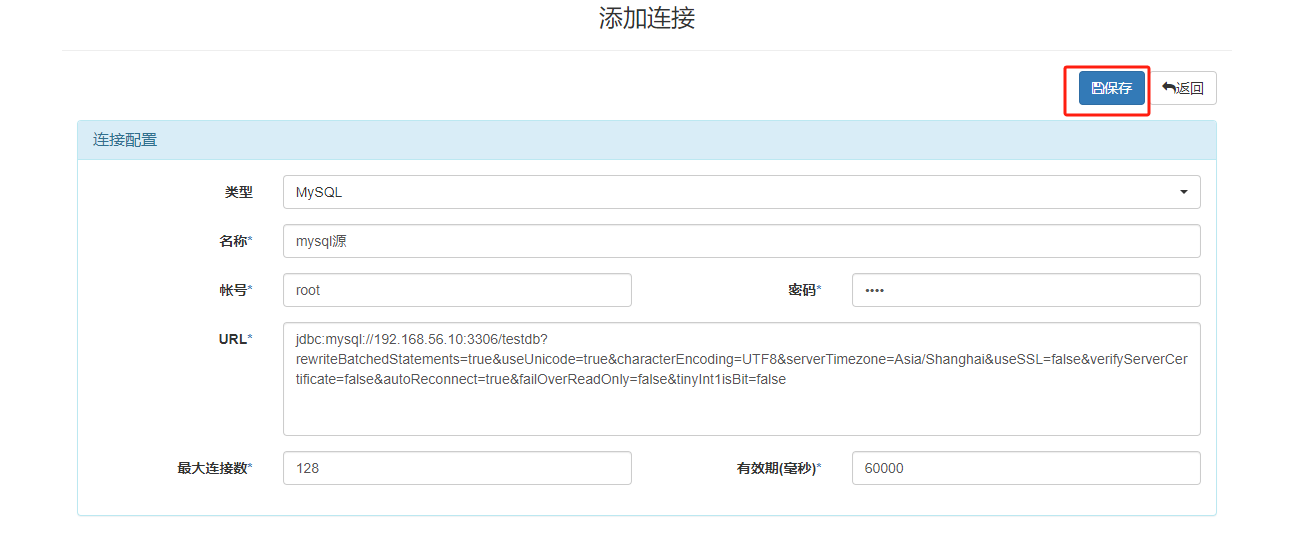Click the 连接配置 panel header
The image size is (1312, 556).
[x=647, y=140]
